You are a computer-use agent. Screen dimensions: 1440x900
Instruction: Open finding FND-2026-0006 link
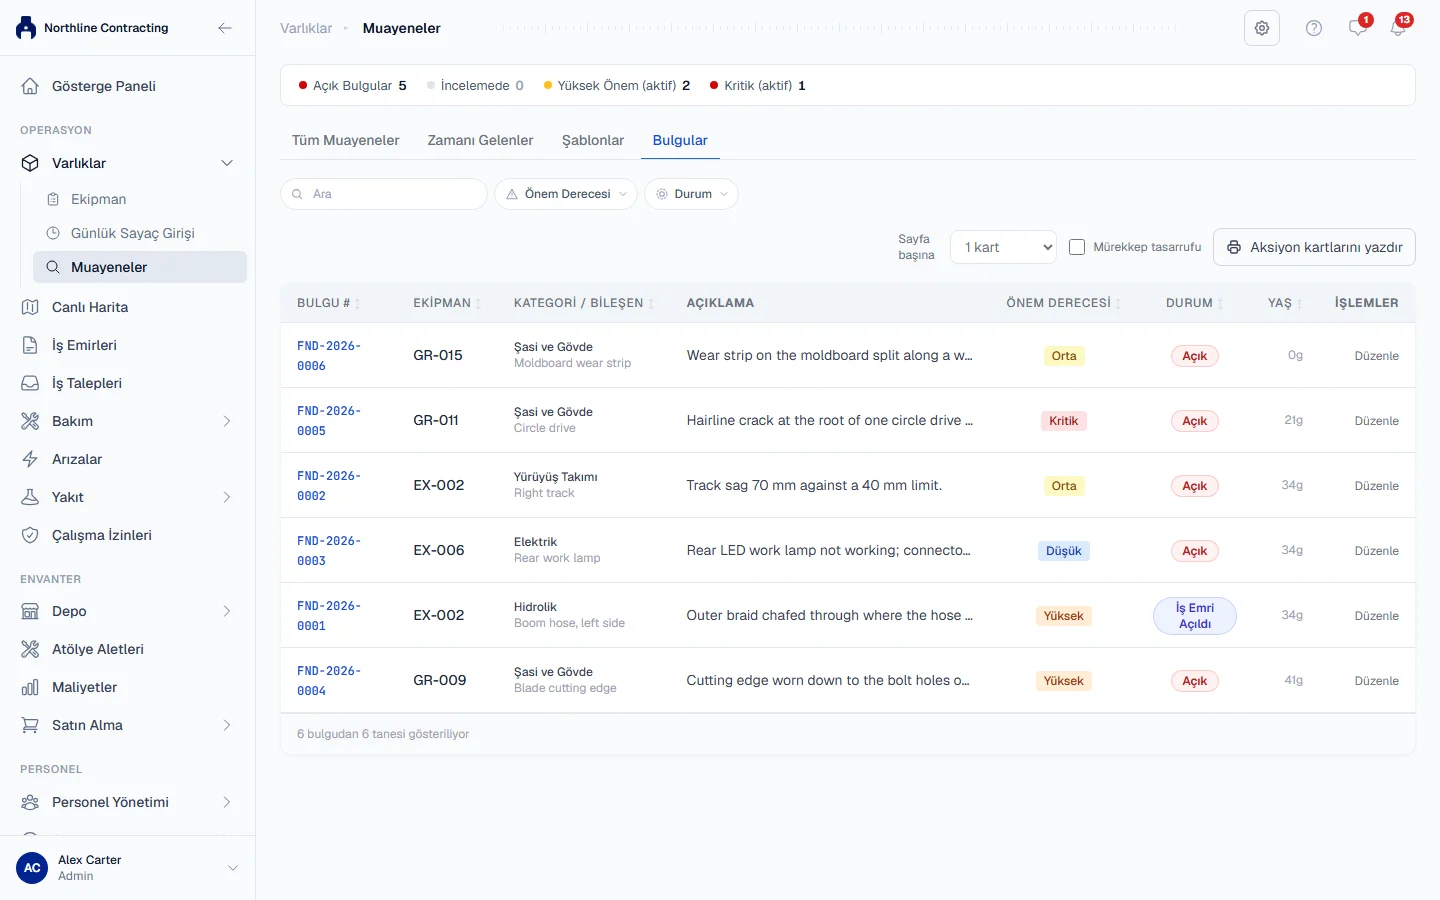(x=329, y=356)
